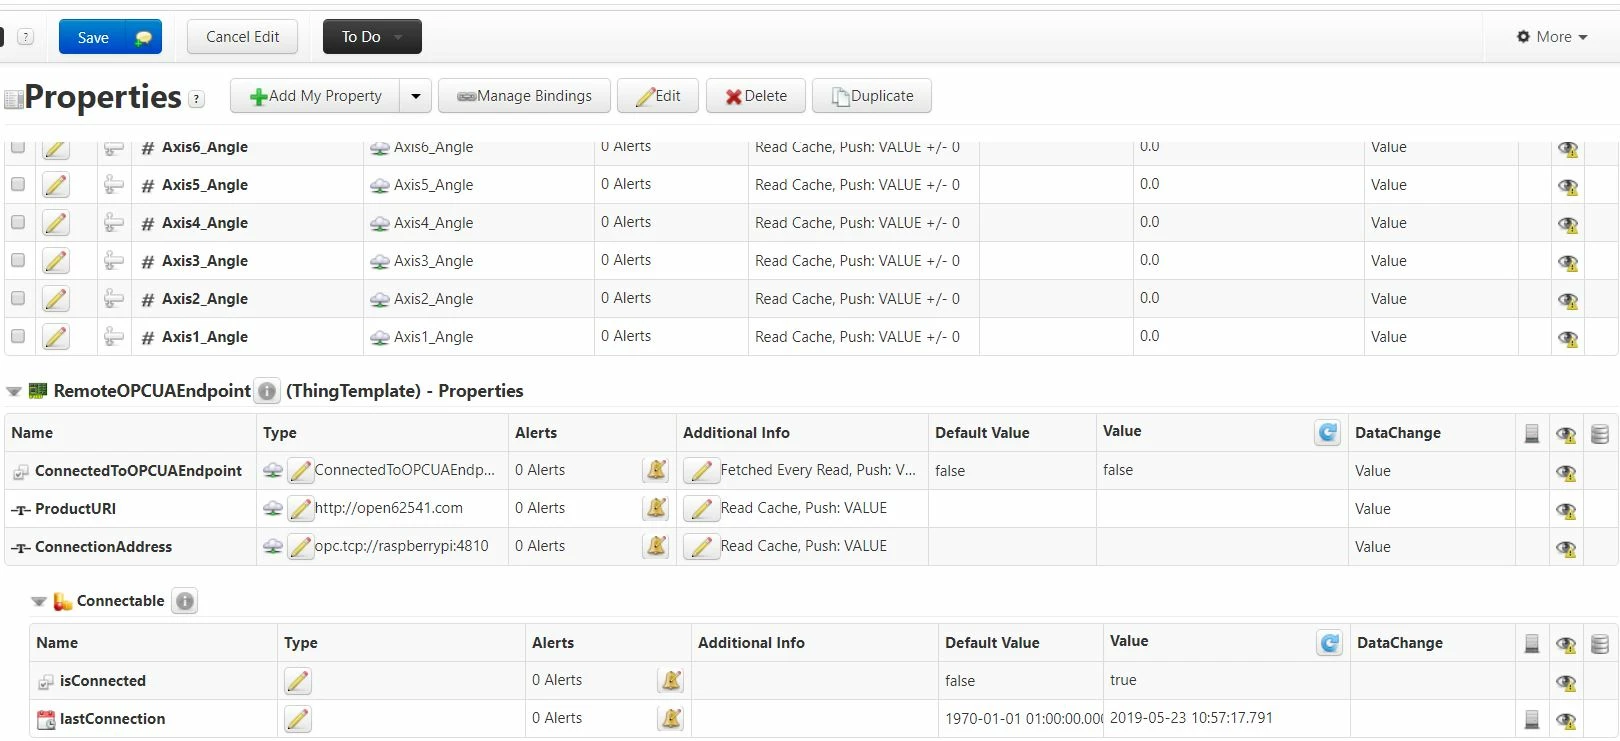Edit ProductURI binding pencil icon
1620x741 pixels.
click(x=300, y=508)
